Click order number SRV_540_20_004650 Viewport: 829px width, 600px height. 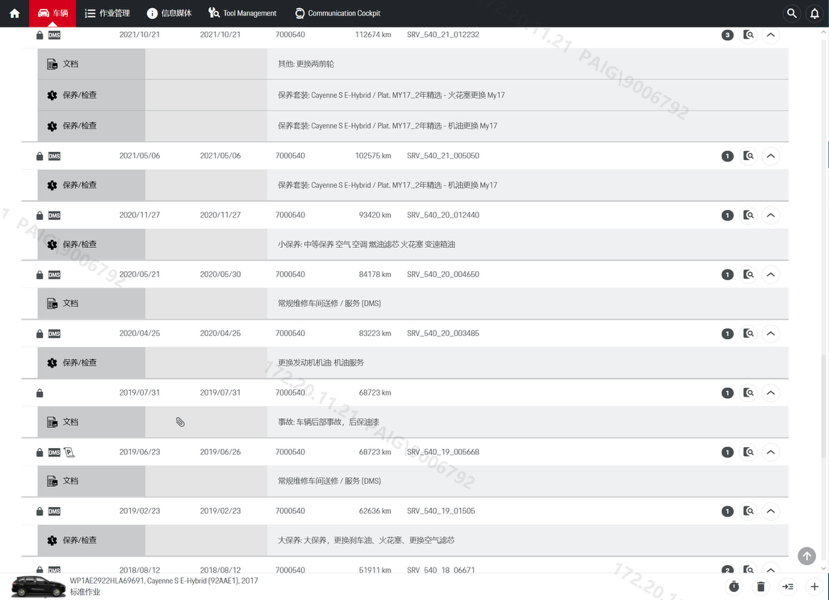pyautogui.click(x=443, y=274)
